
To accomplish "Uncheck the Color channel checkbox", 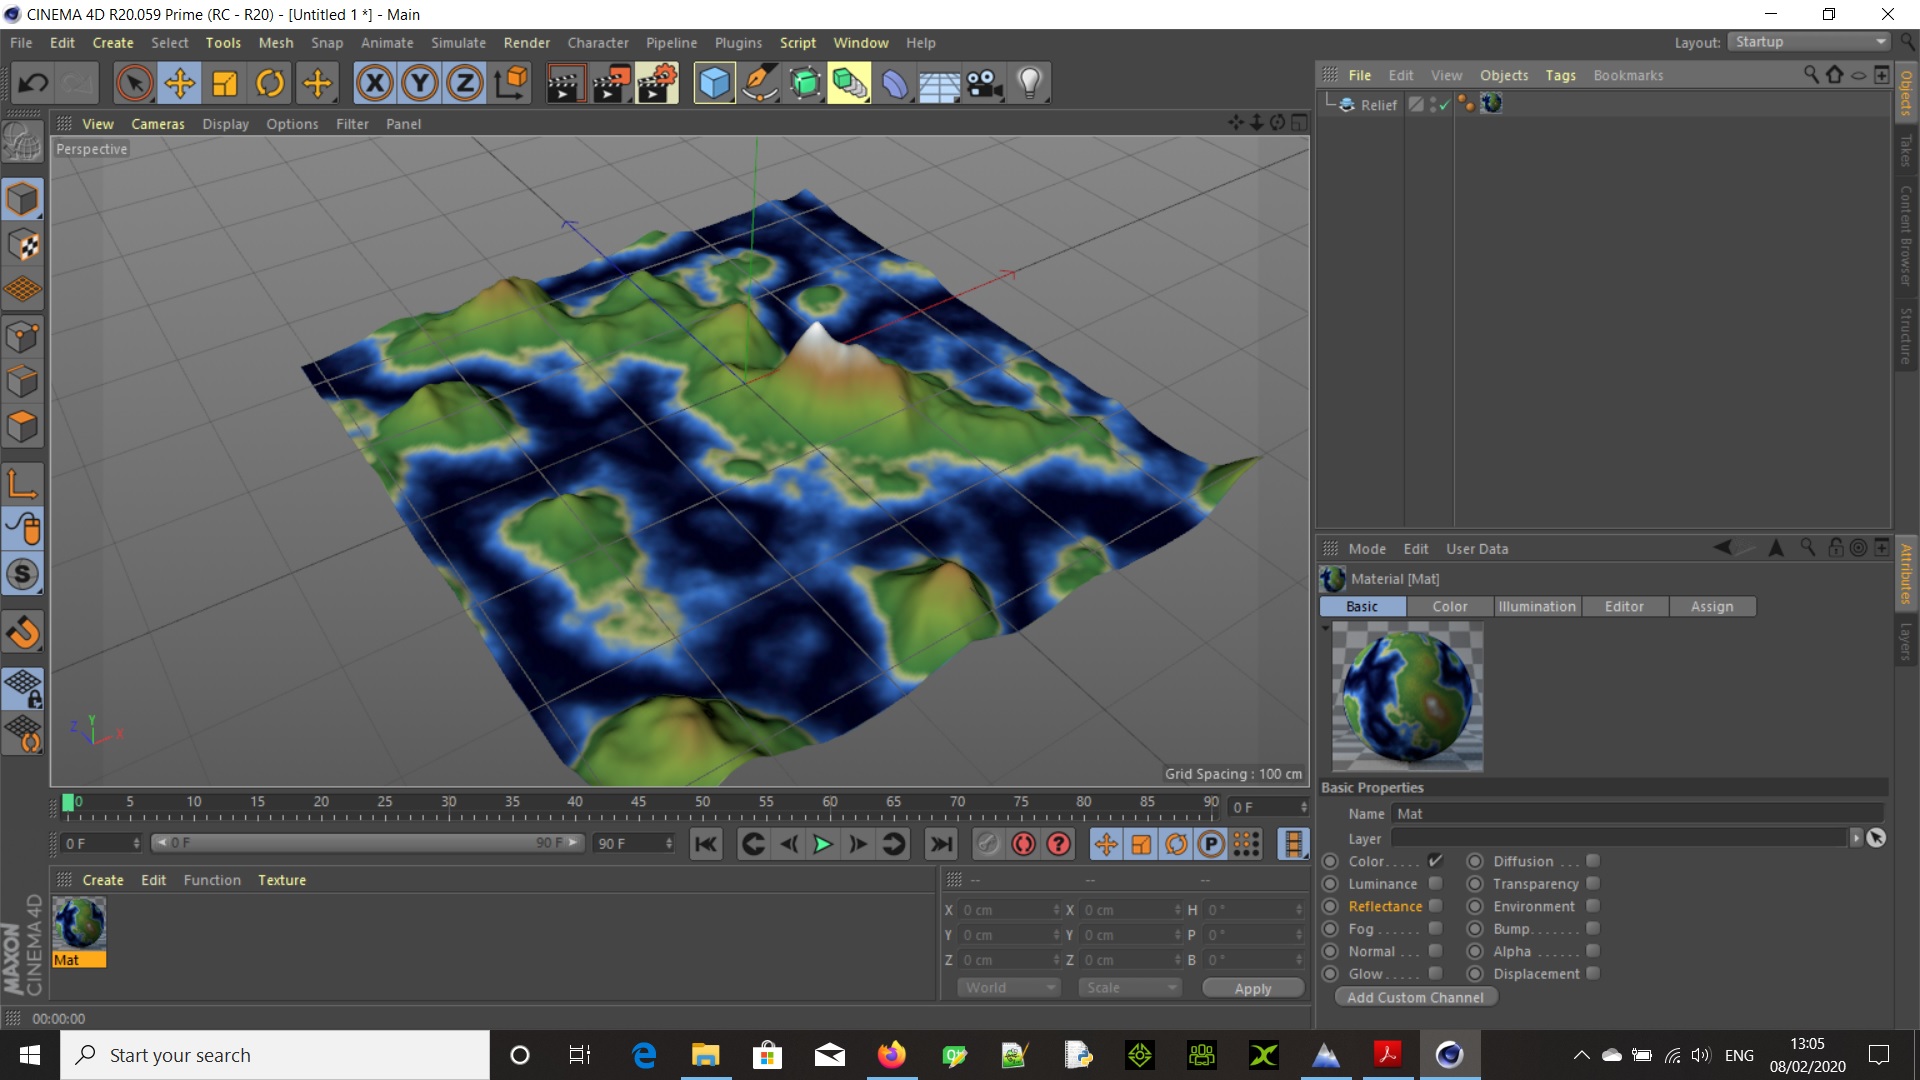I will coord(1435,860).
